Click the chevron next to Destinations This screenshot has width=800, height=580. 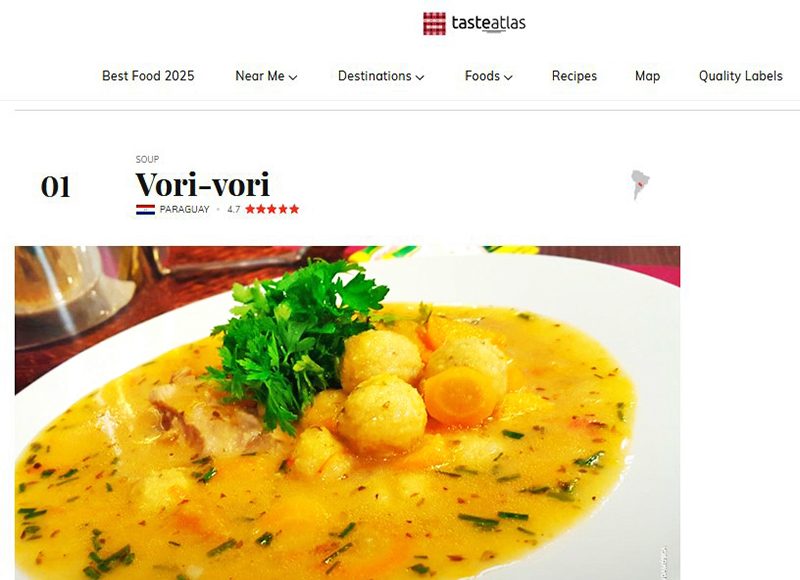click(x=419, y=78)
